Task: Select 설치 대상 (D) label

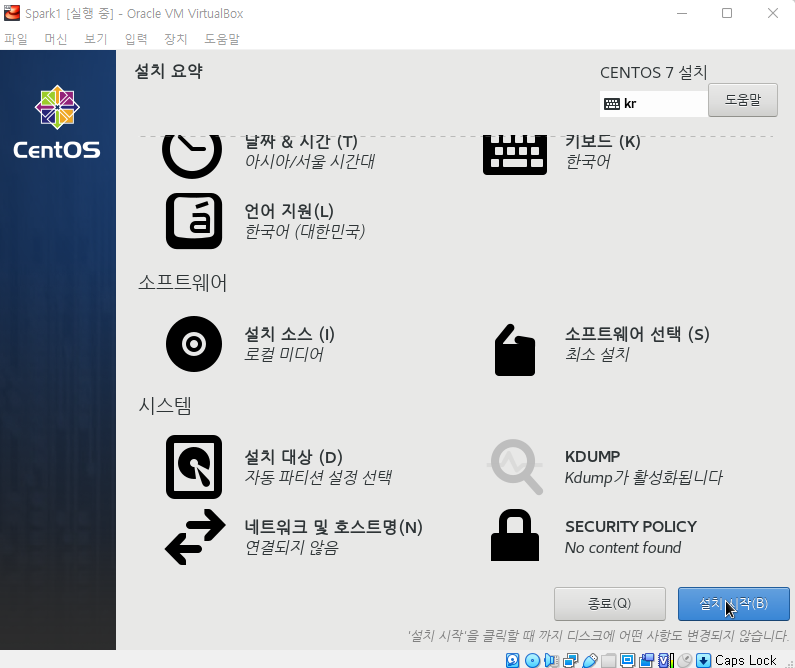Action: (294, 457)
